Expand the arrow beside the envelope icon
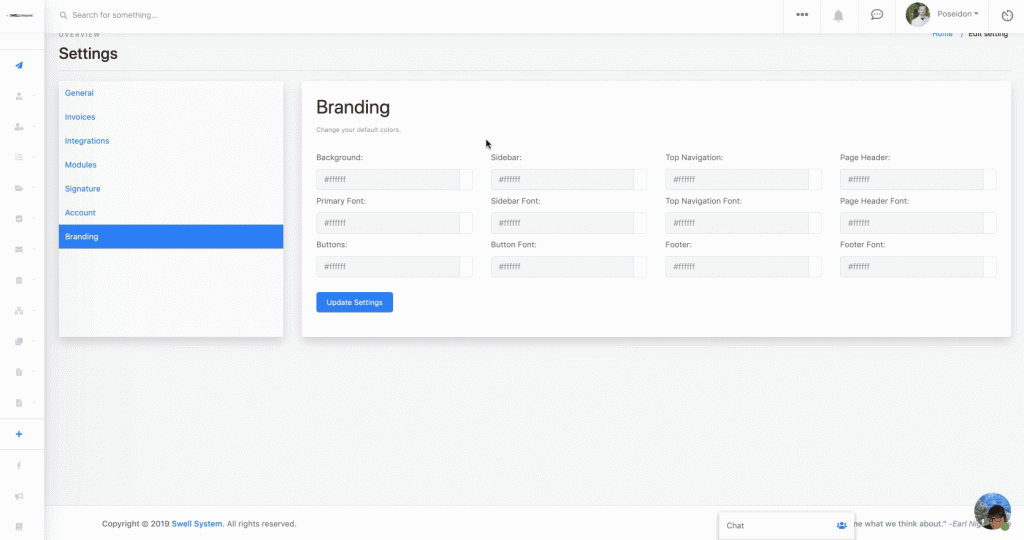Viewport: 1024px width, 540px height. pos(34,249)
